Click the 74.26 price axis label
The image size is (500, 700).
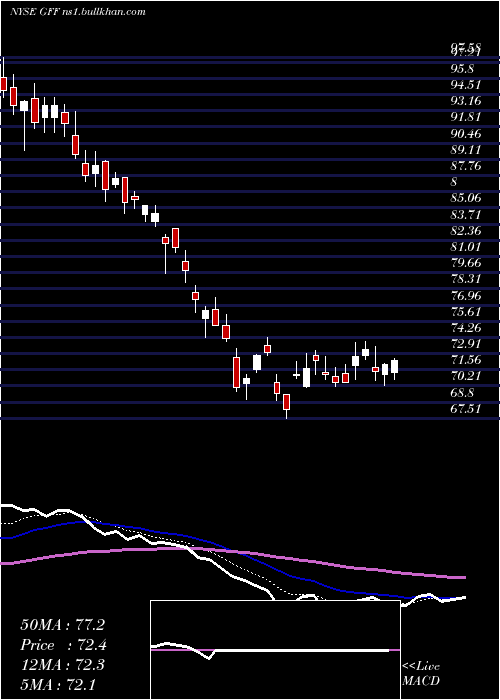pos(466,328)
